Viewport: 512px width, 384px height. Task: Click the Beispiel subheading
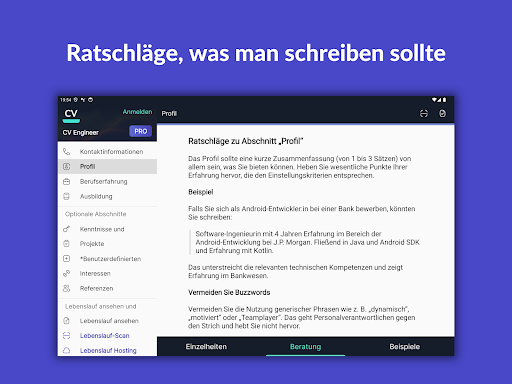tap(201, 192)
